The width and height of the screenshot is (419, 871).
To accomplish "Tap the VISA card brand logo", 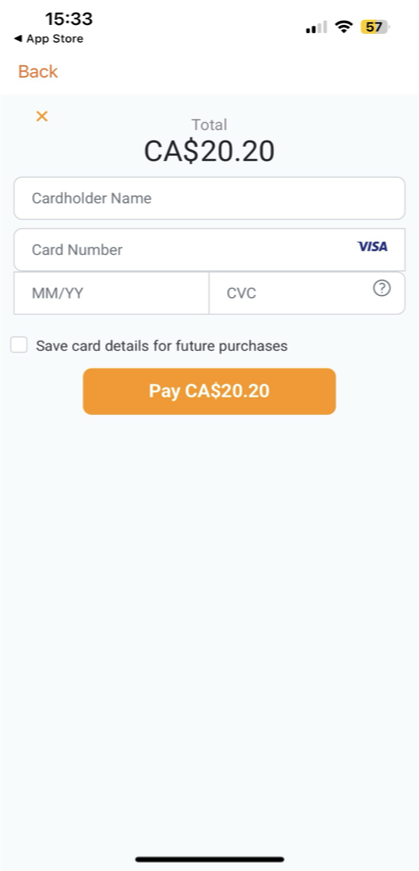I will point(372,247).
